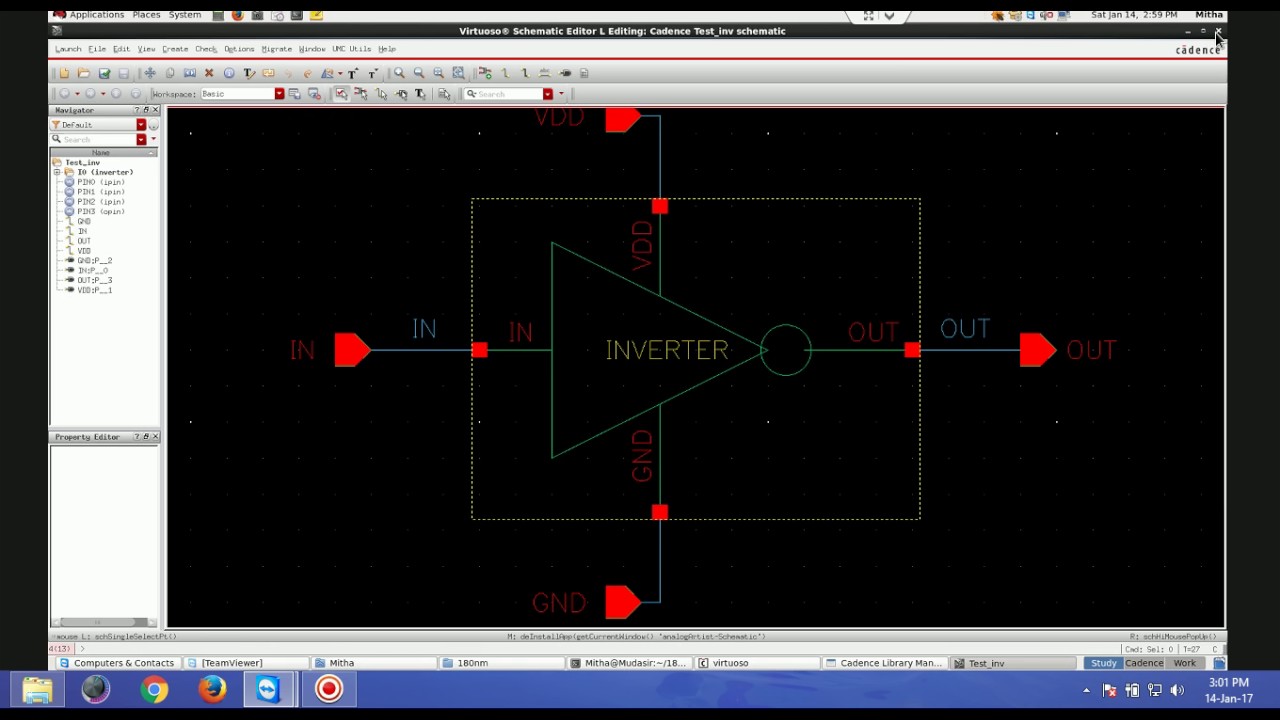Switch to the Cadence workspace button
Image resolution: width=1280 pixels, height=720 pixels.
pyautogui.click(x=1144, y=663)
